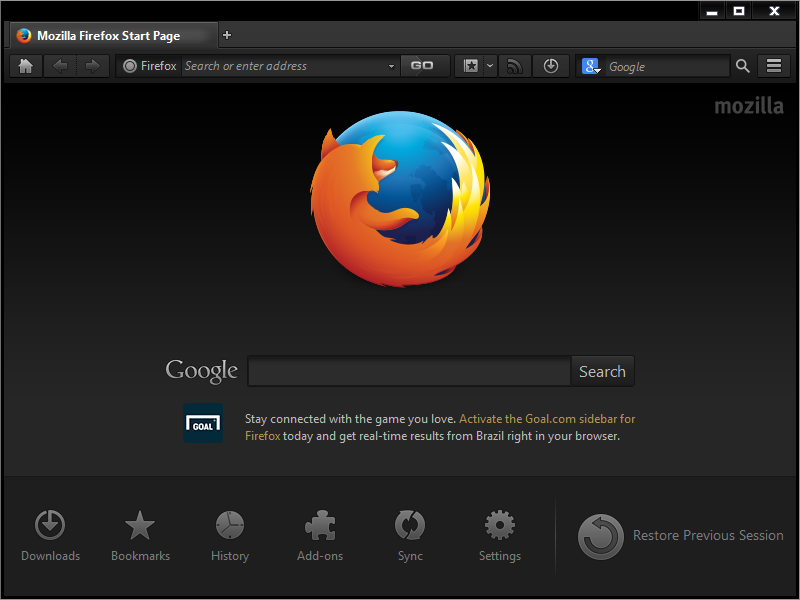Screen dimensions: 800x600
Task: Open History clock in bottom launcher
Action: [230, 536]
